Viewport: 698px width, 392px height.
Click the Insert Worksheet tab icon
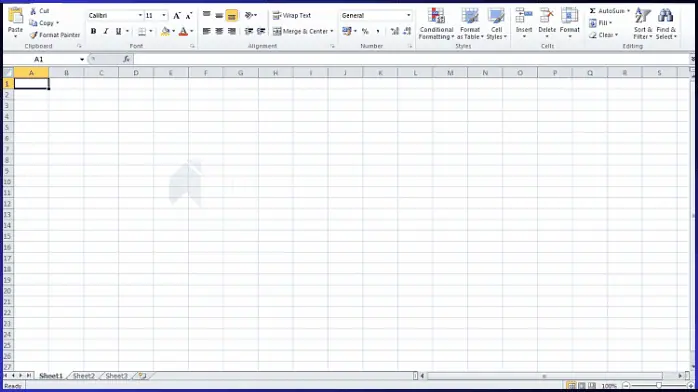tap(142, 376)
